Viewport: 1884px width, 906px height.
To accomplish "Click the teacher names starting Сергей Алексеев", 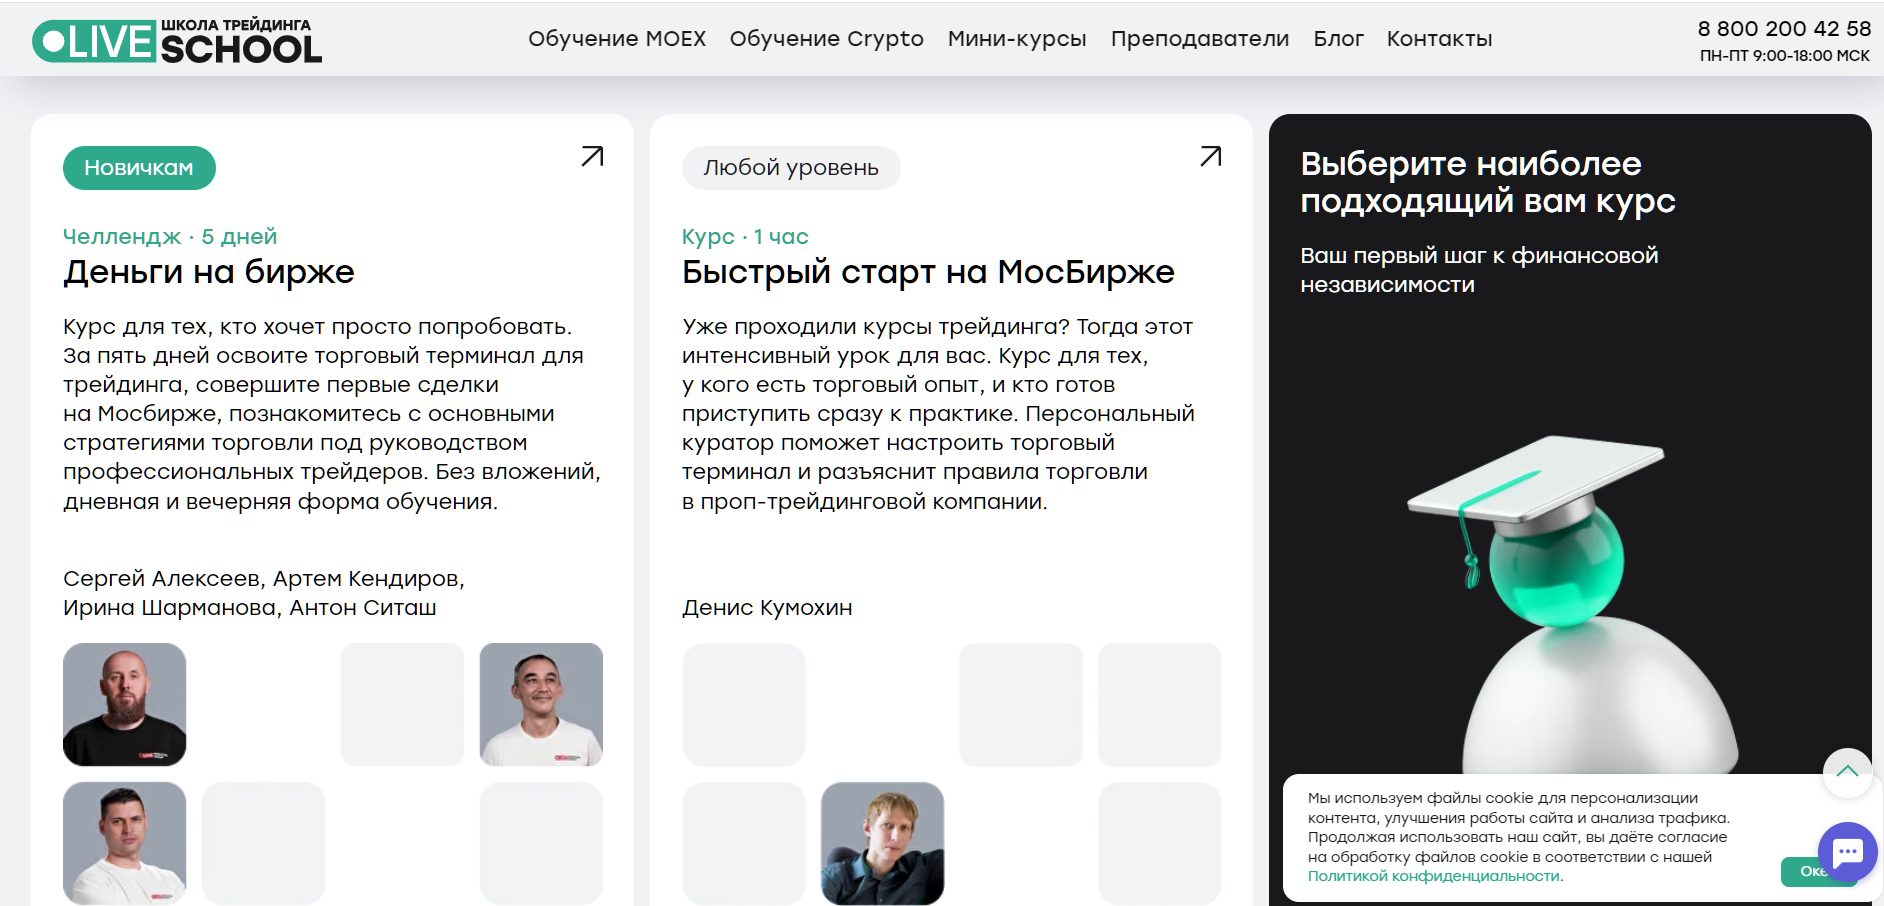I will click(264, 593).
